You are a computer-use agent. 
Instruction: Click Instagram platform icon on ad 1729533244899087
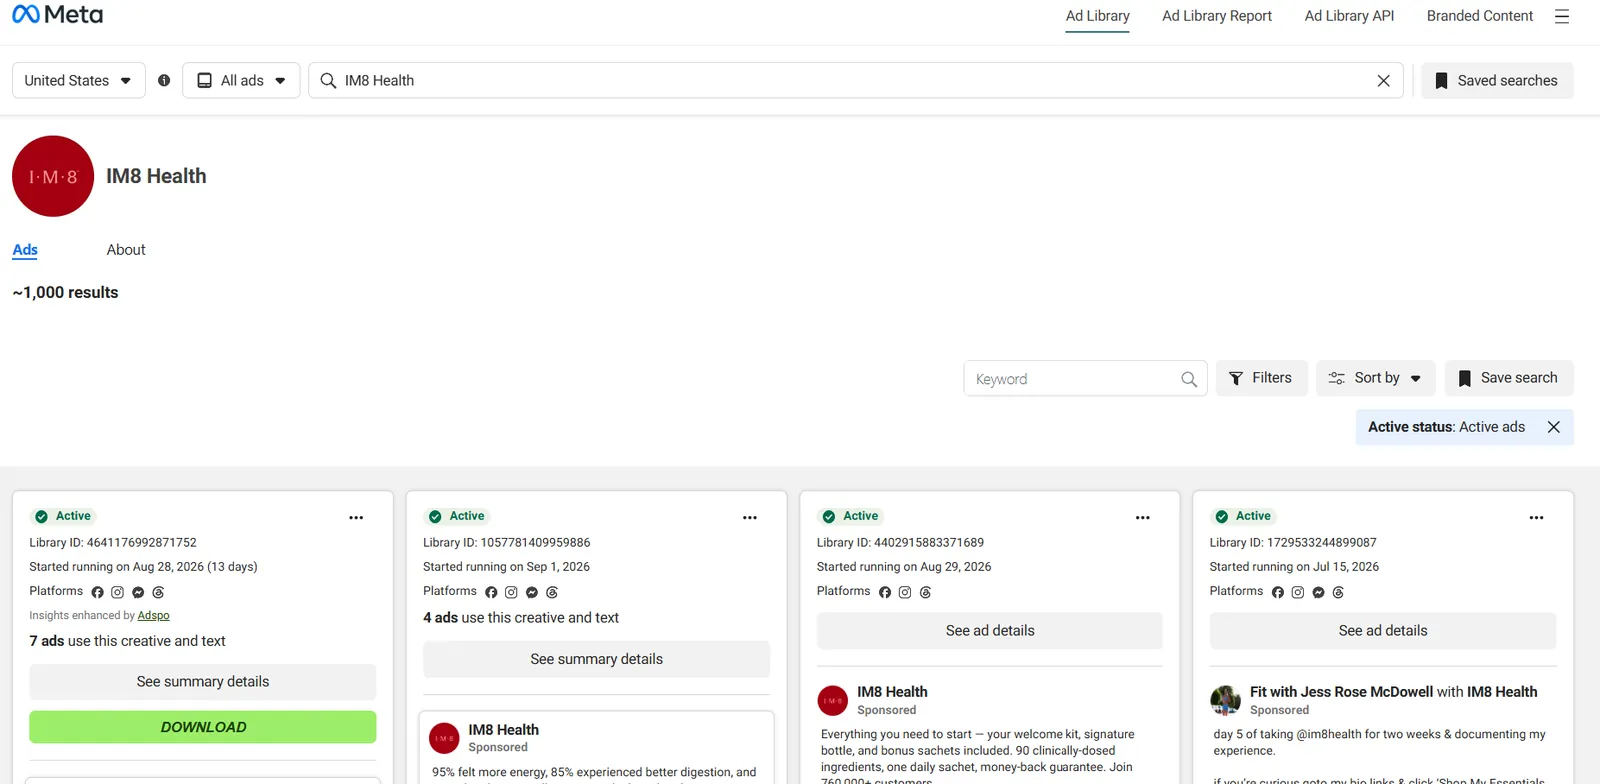coord(1298,592)
